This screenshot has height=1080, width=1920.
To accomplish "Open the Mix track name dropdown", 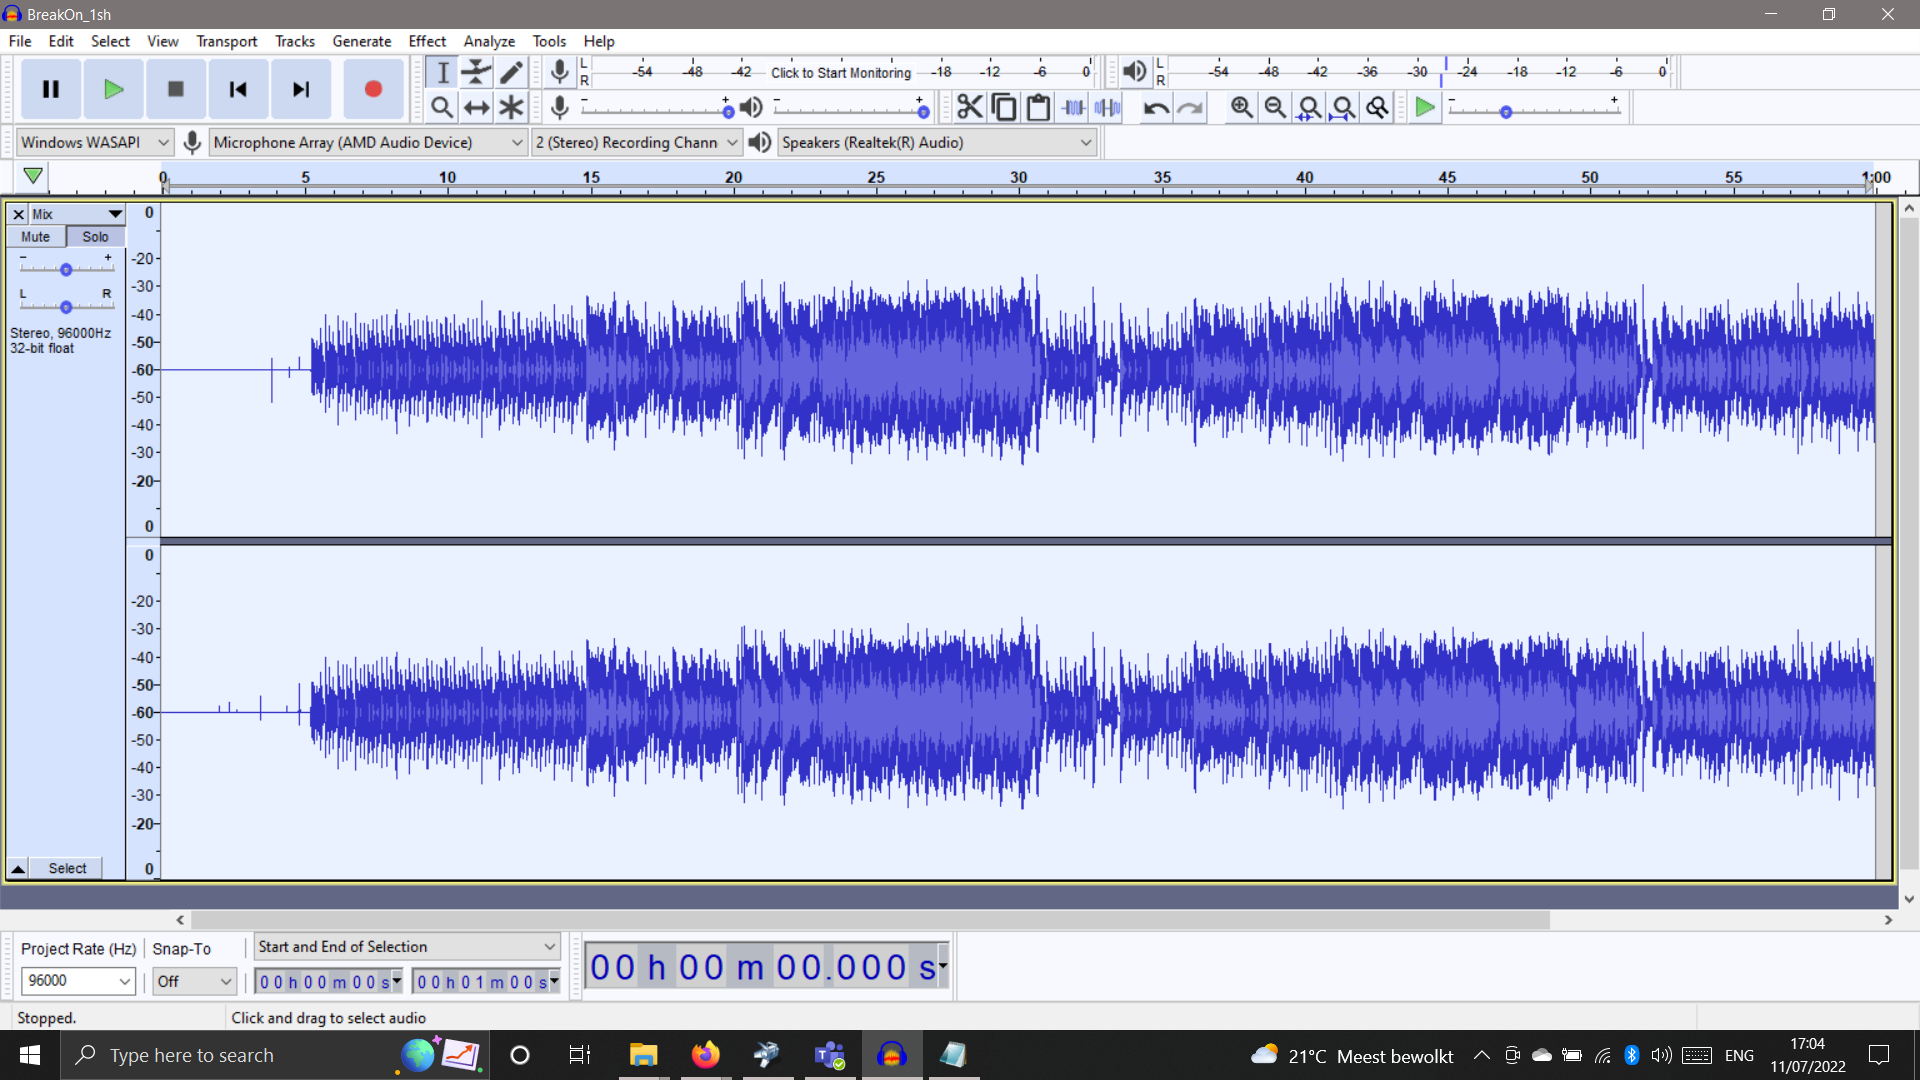I will coord(77,214).
